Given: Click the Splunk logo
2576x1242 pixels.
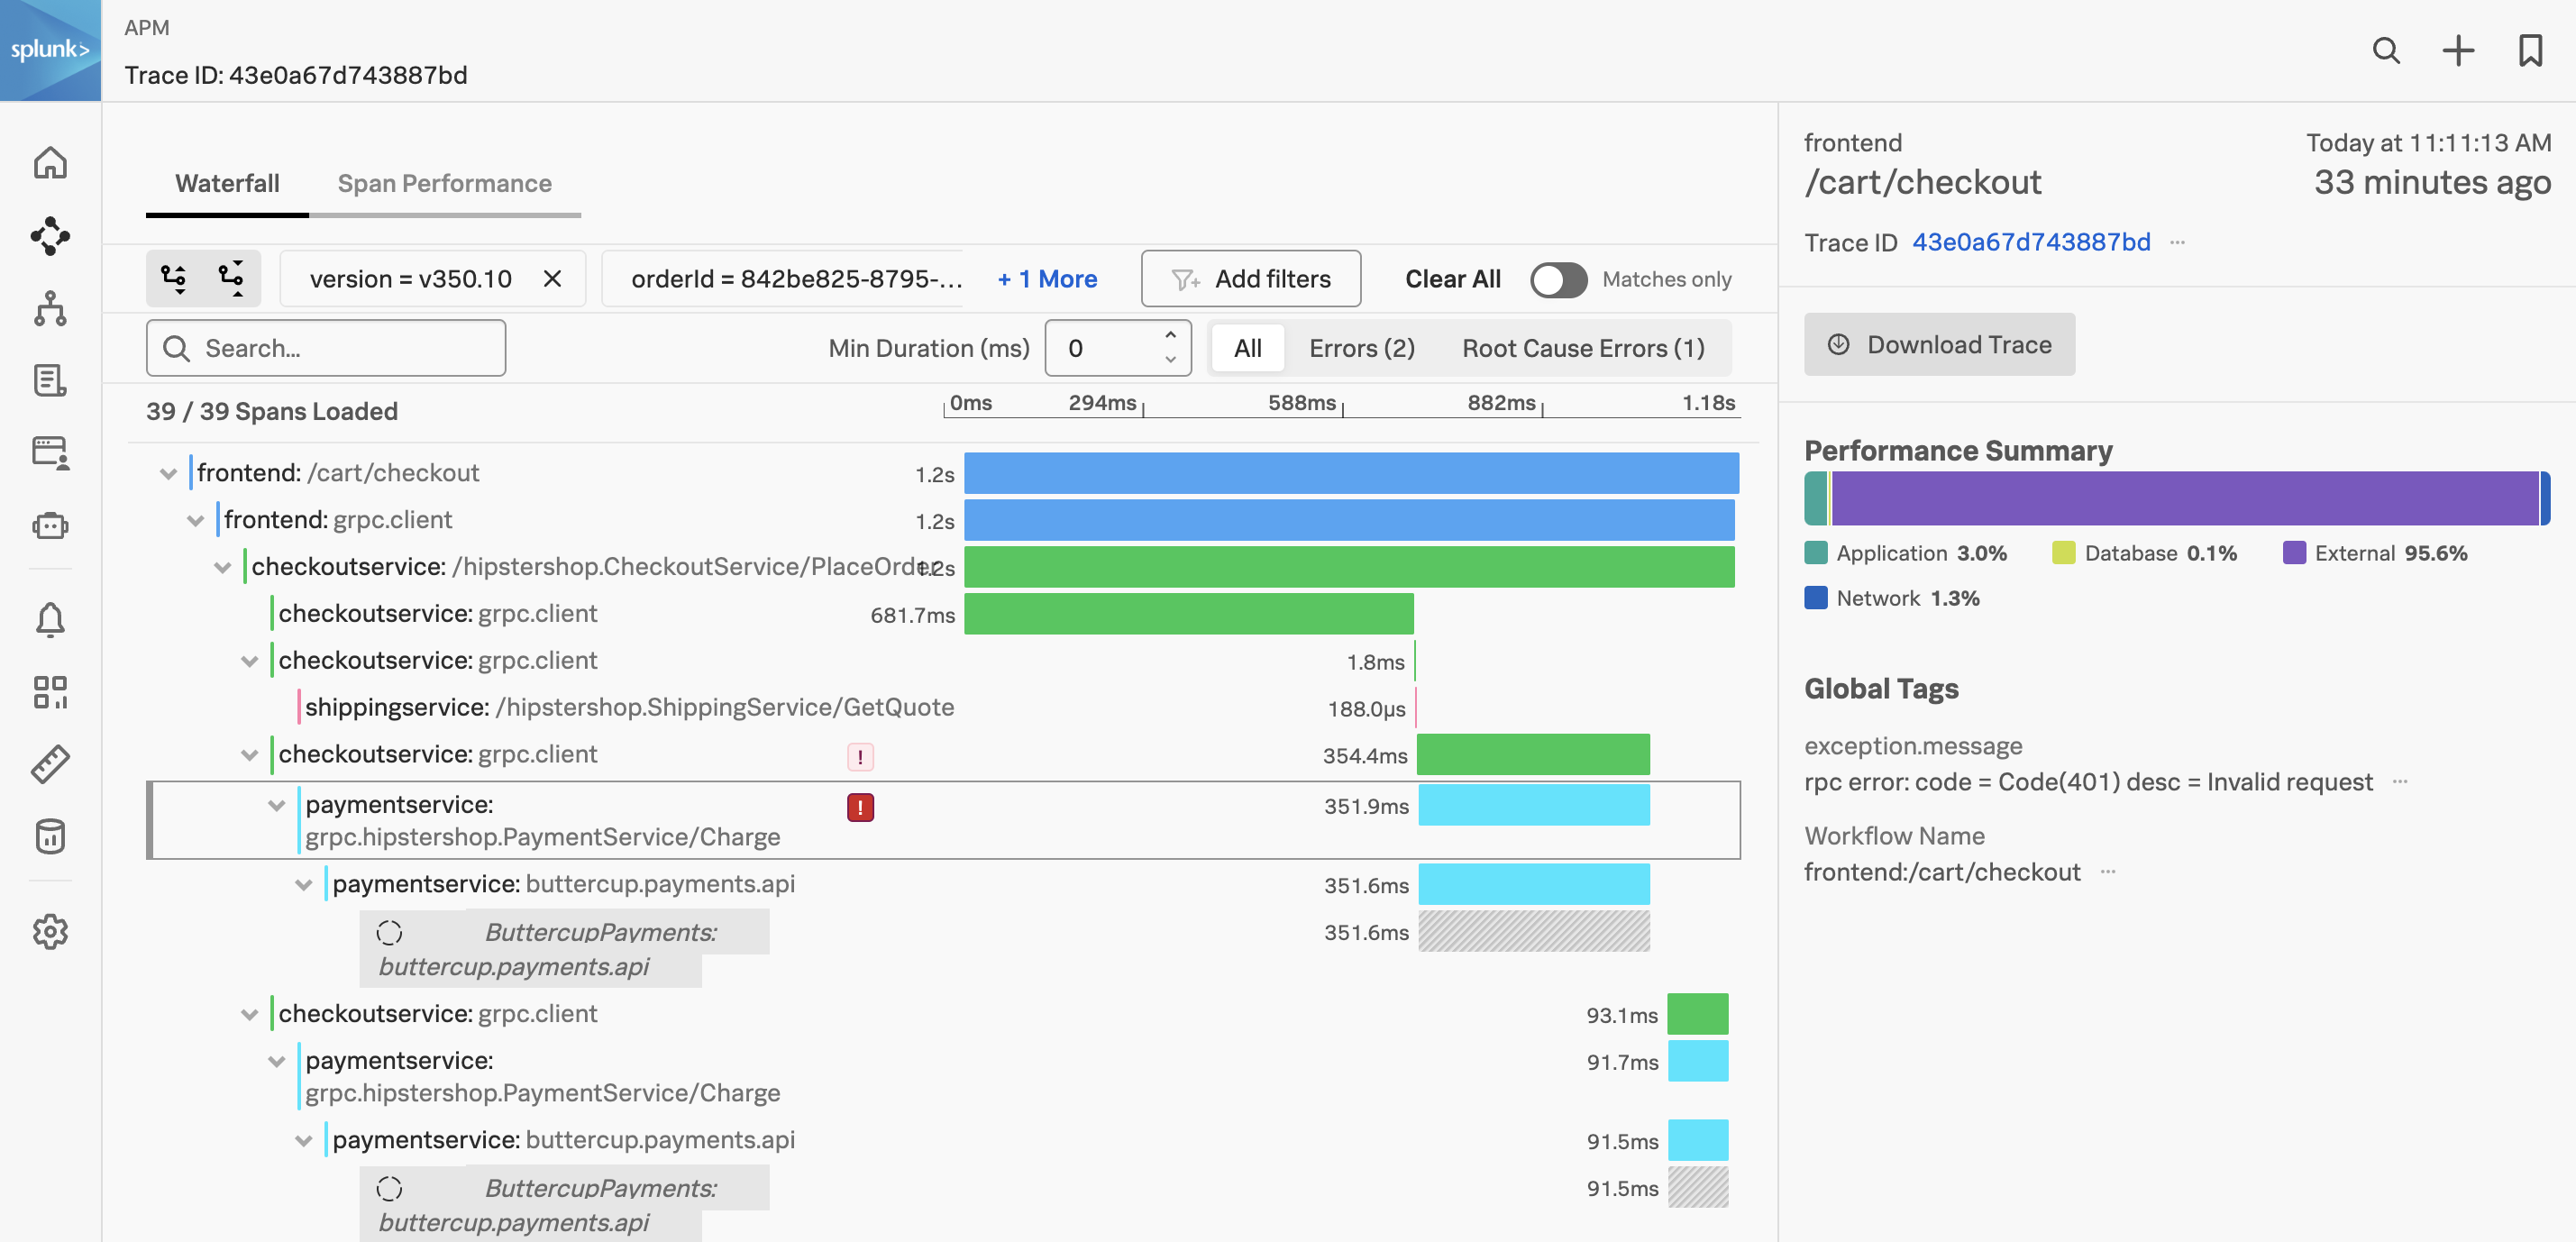Looking at the screenshot, I should pos(50,50).
